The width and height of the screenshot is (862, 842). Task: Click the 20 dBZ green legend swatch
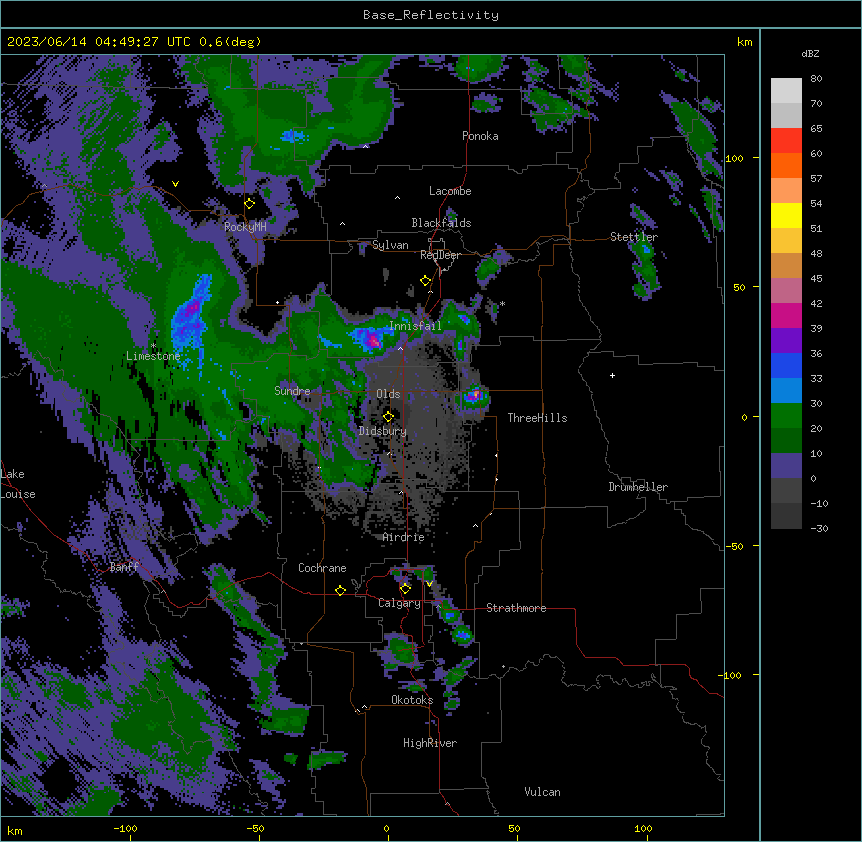[787, 440]
